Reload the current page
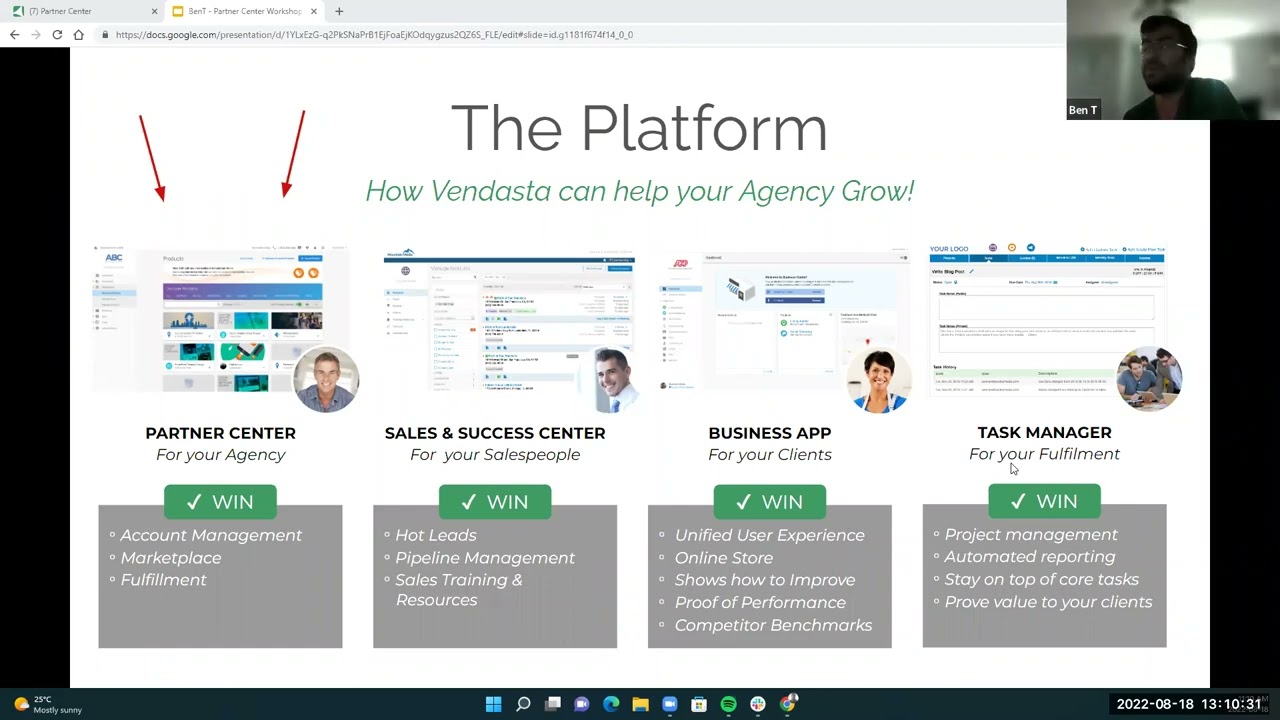The width and height of the screenshot is (1280, 720). 57,35
